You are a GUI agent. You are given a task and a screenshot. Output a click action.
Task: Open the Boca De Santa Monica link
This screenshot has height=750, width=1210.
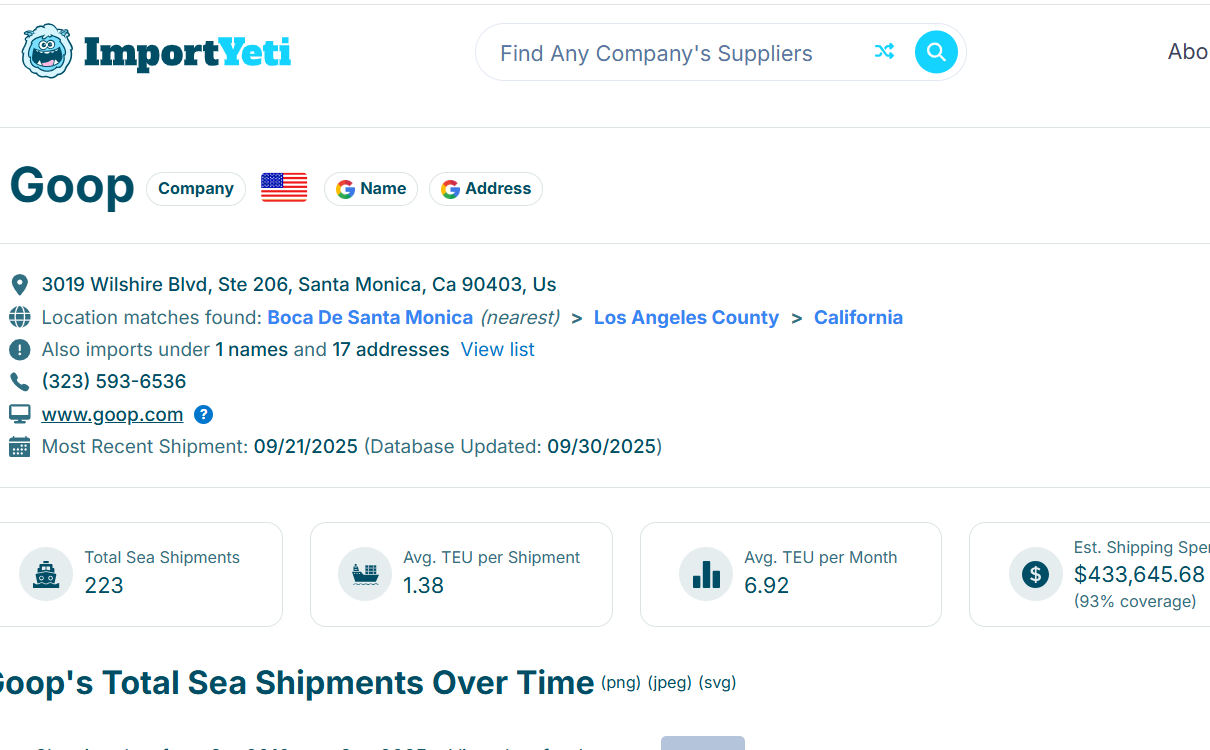(x=370, y=317)
